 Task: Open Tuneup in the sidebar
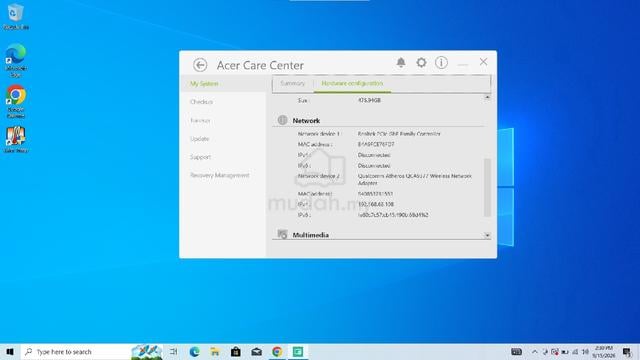[200, 120]
